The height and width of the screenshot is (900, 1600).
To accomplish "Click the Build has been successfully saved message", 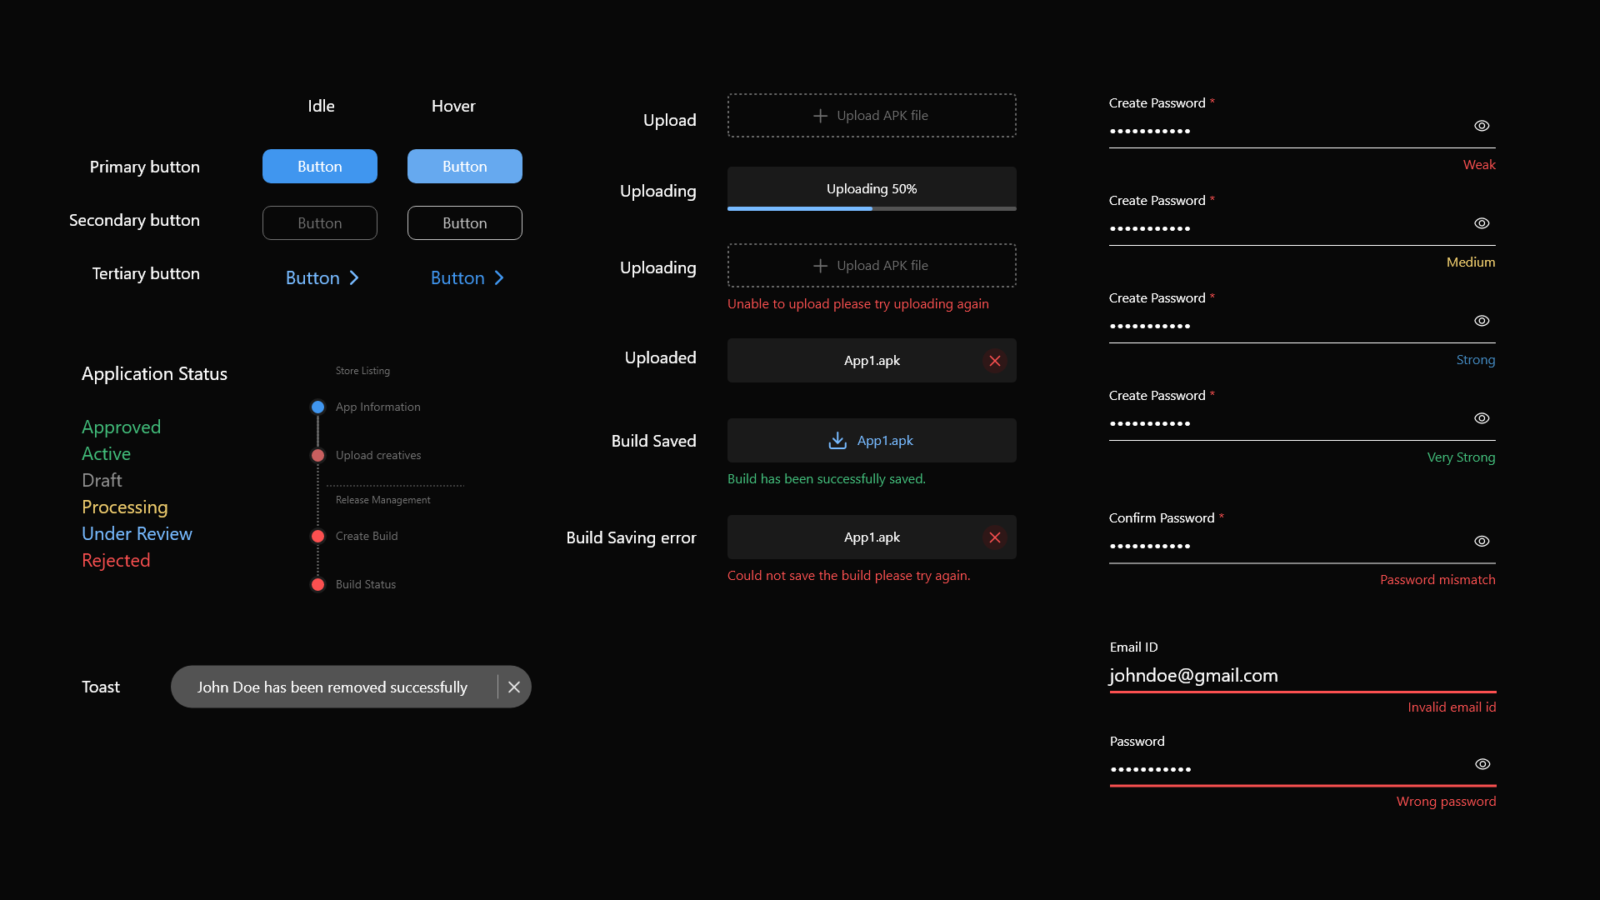I will 827,479.
